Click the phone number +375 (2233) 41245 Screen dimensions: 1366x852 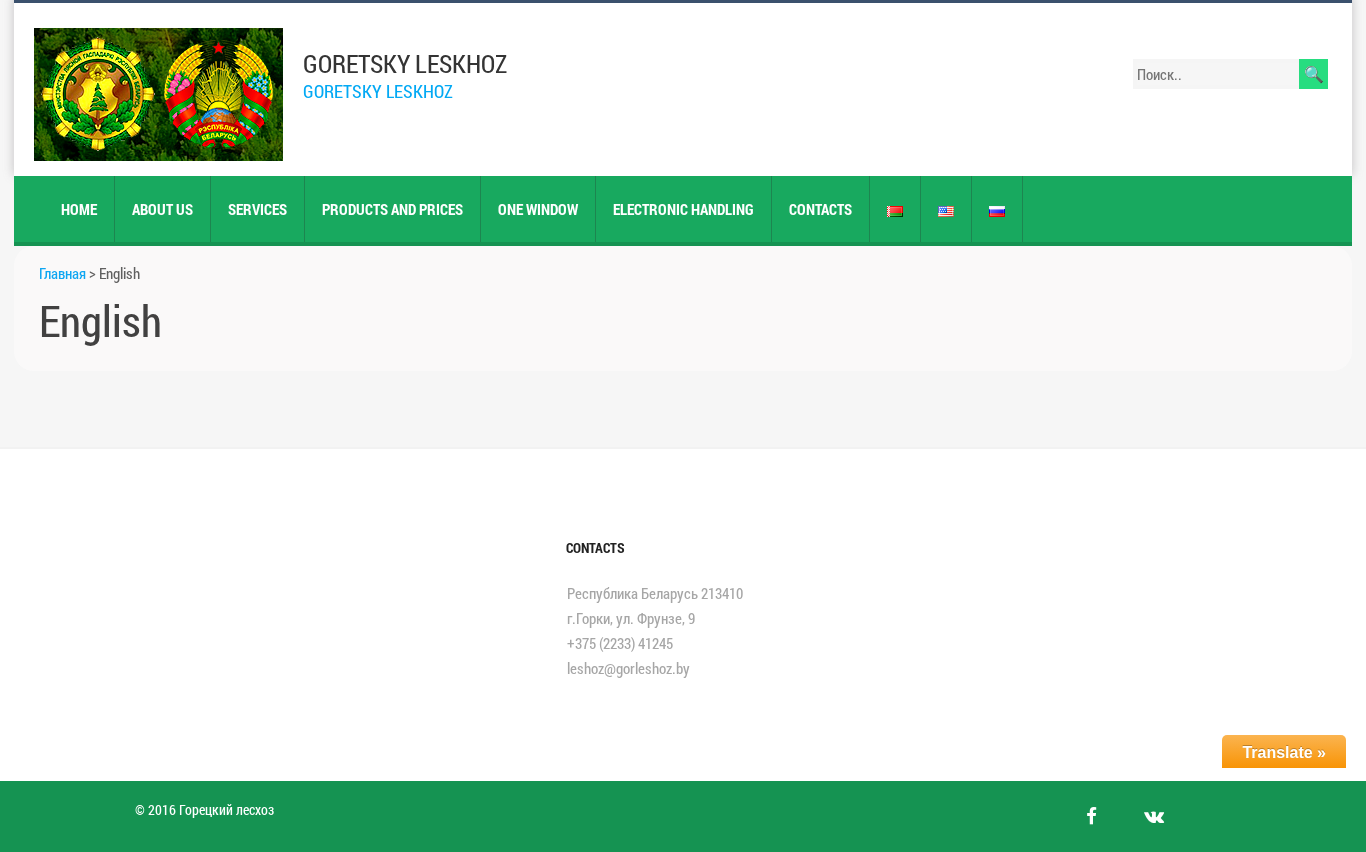(620, 643)
